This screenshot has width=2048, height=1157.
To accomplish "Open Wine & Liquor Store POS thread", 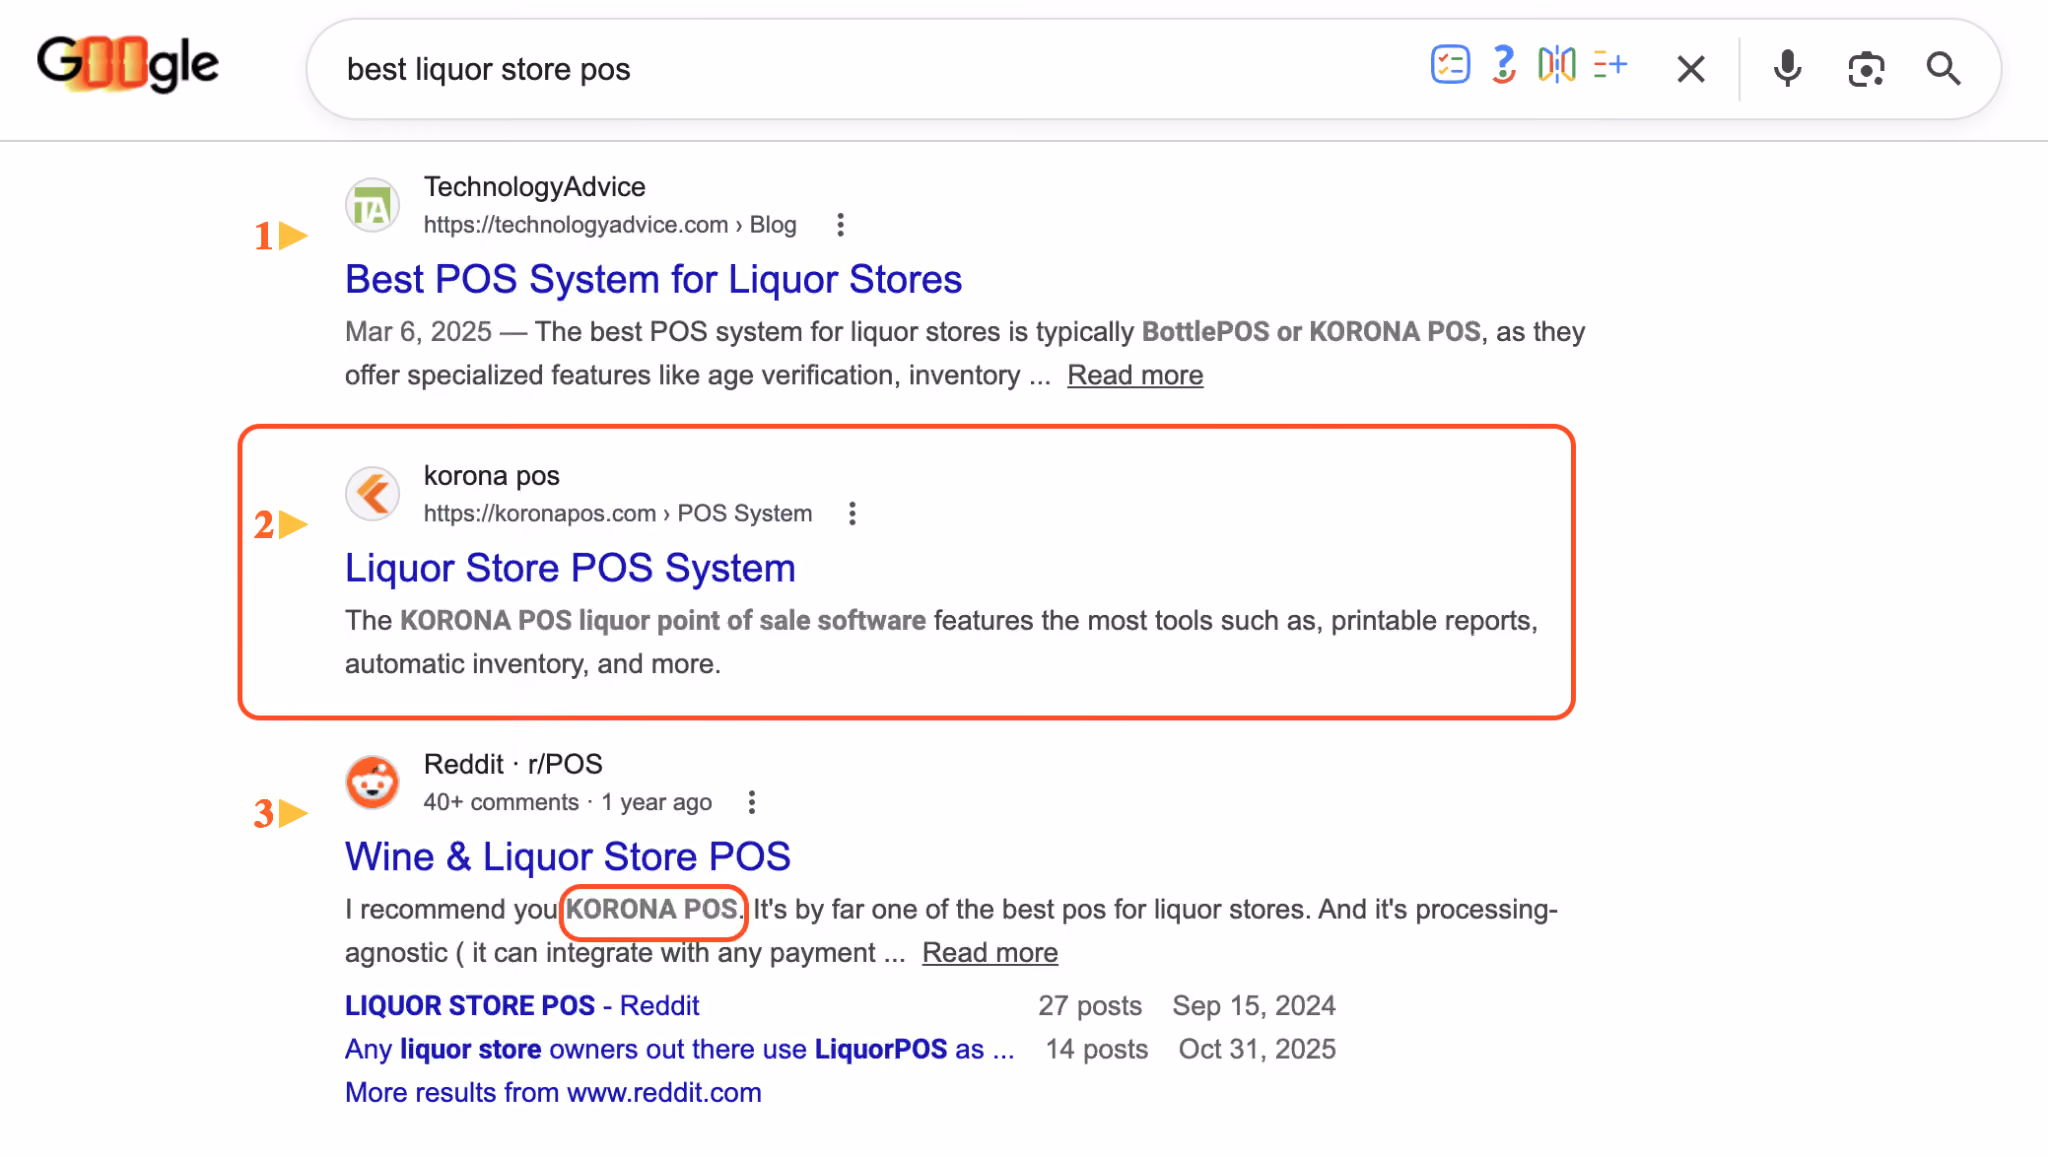I will tap(568, 857).
